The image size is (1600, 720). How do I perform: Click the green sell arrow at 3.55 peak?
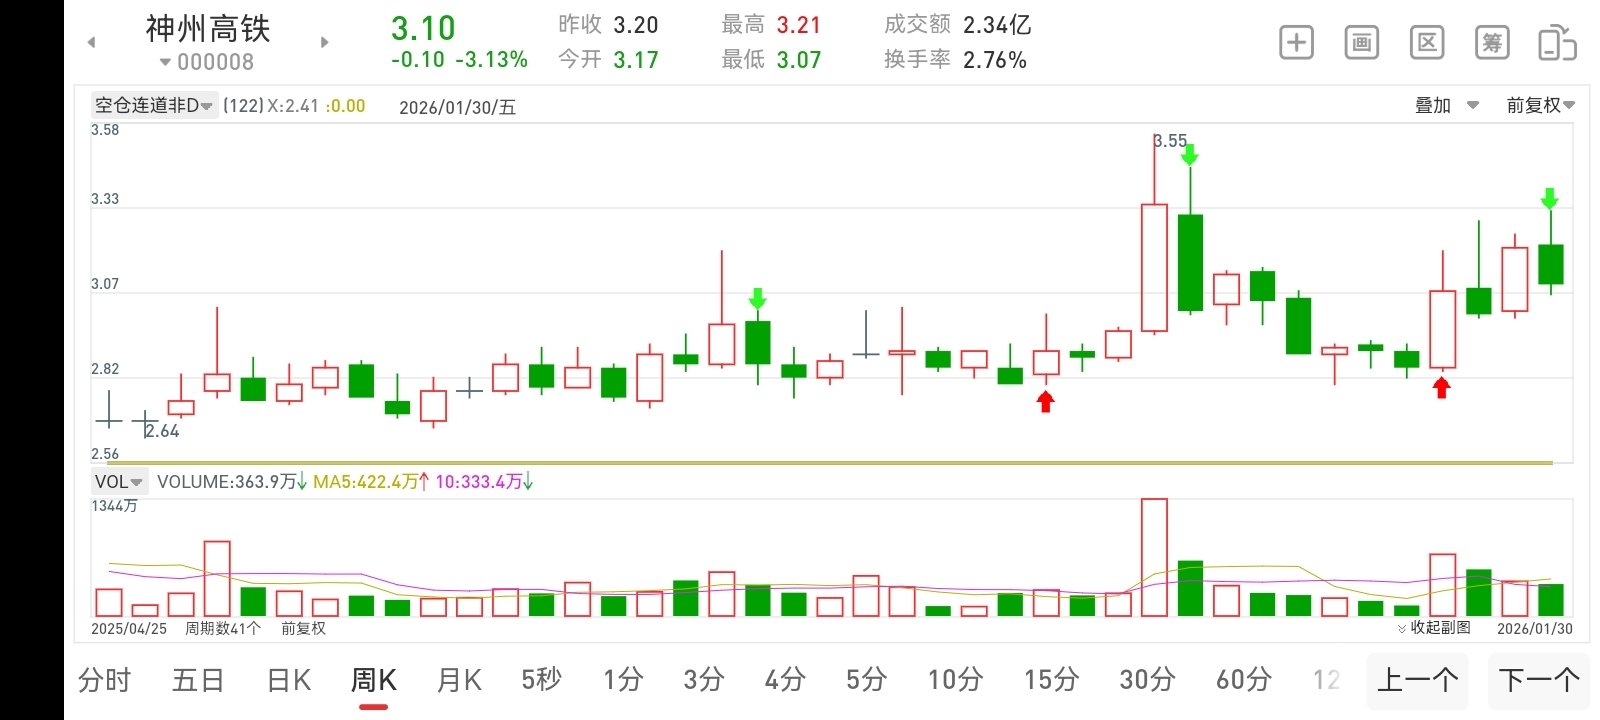point(1190,154)
